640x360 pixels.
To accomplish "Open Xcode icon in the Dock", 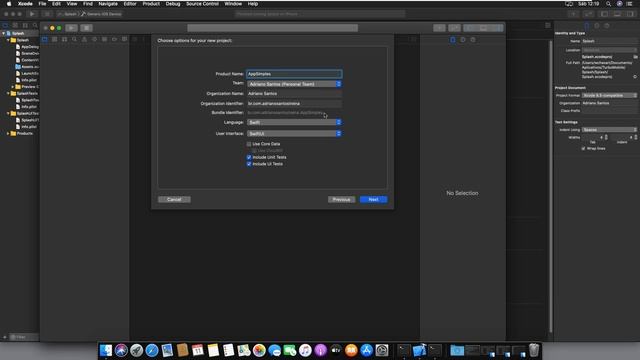I will [x=420, y=350].
